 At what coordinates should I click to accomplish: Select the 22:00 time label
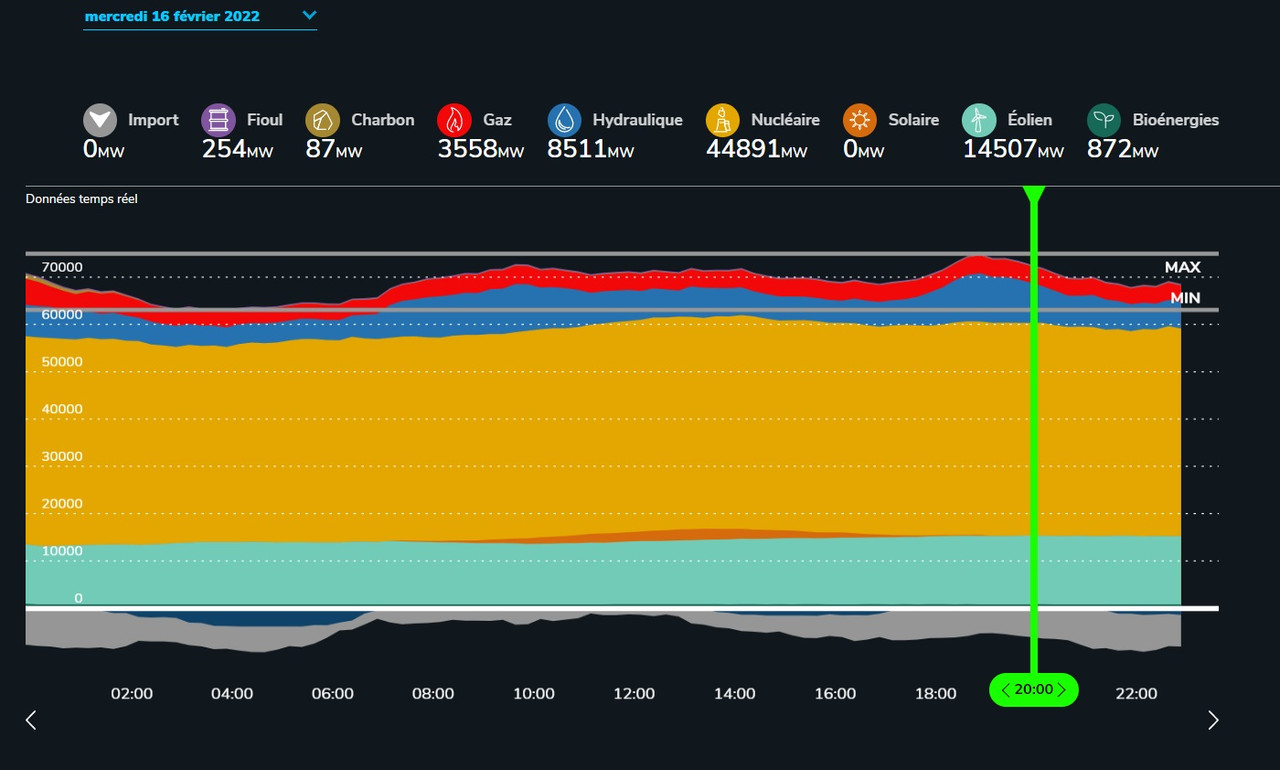coord(1136,693)
